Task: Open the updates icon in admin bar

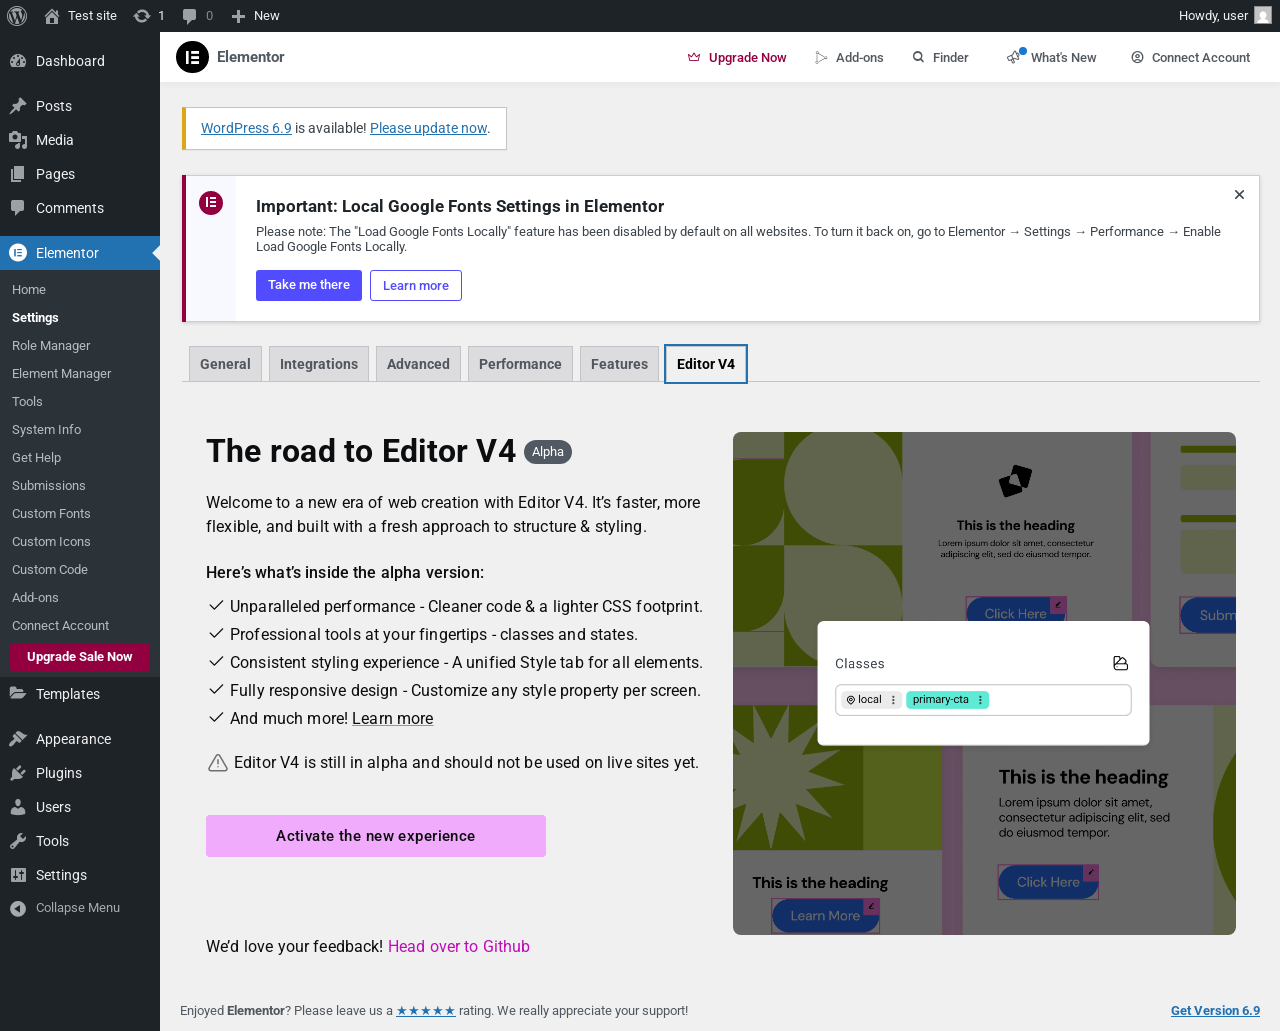Action: click(x=142, y=16)
